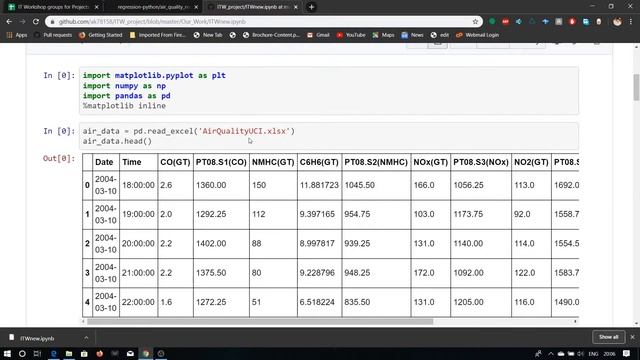Open the Pull requests bookmark
Screen dimensions: 640x360
tap(53, 35)
